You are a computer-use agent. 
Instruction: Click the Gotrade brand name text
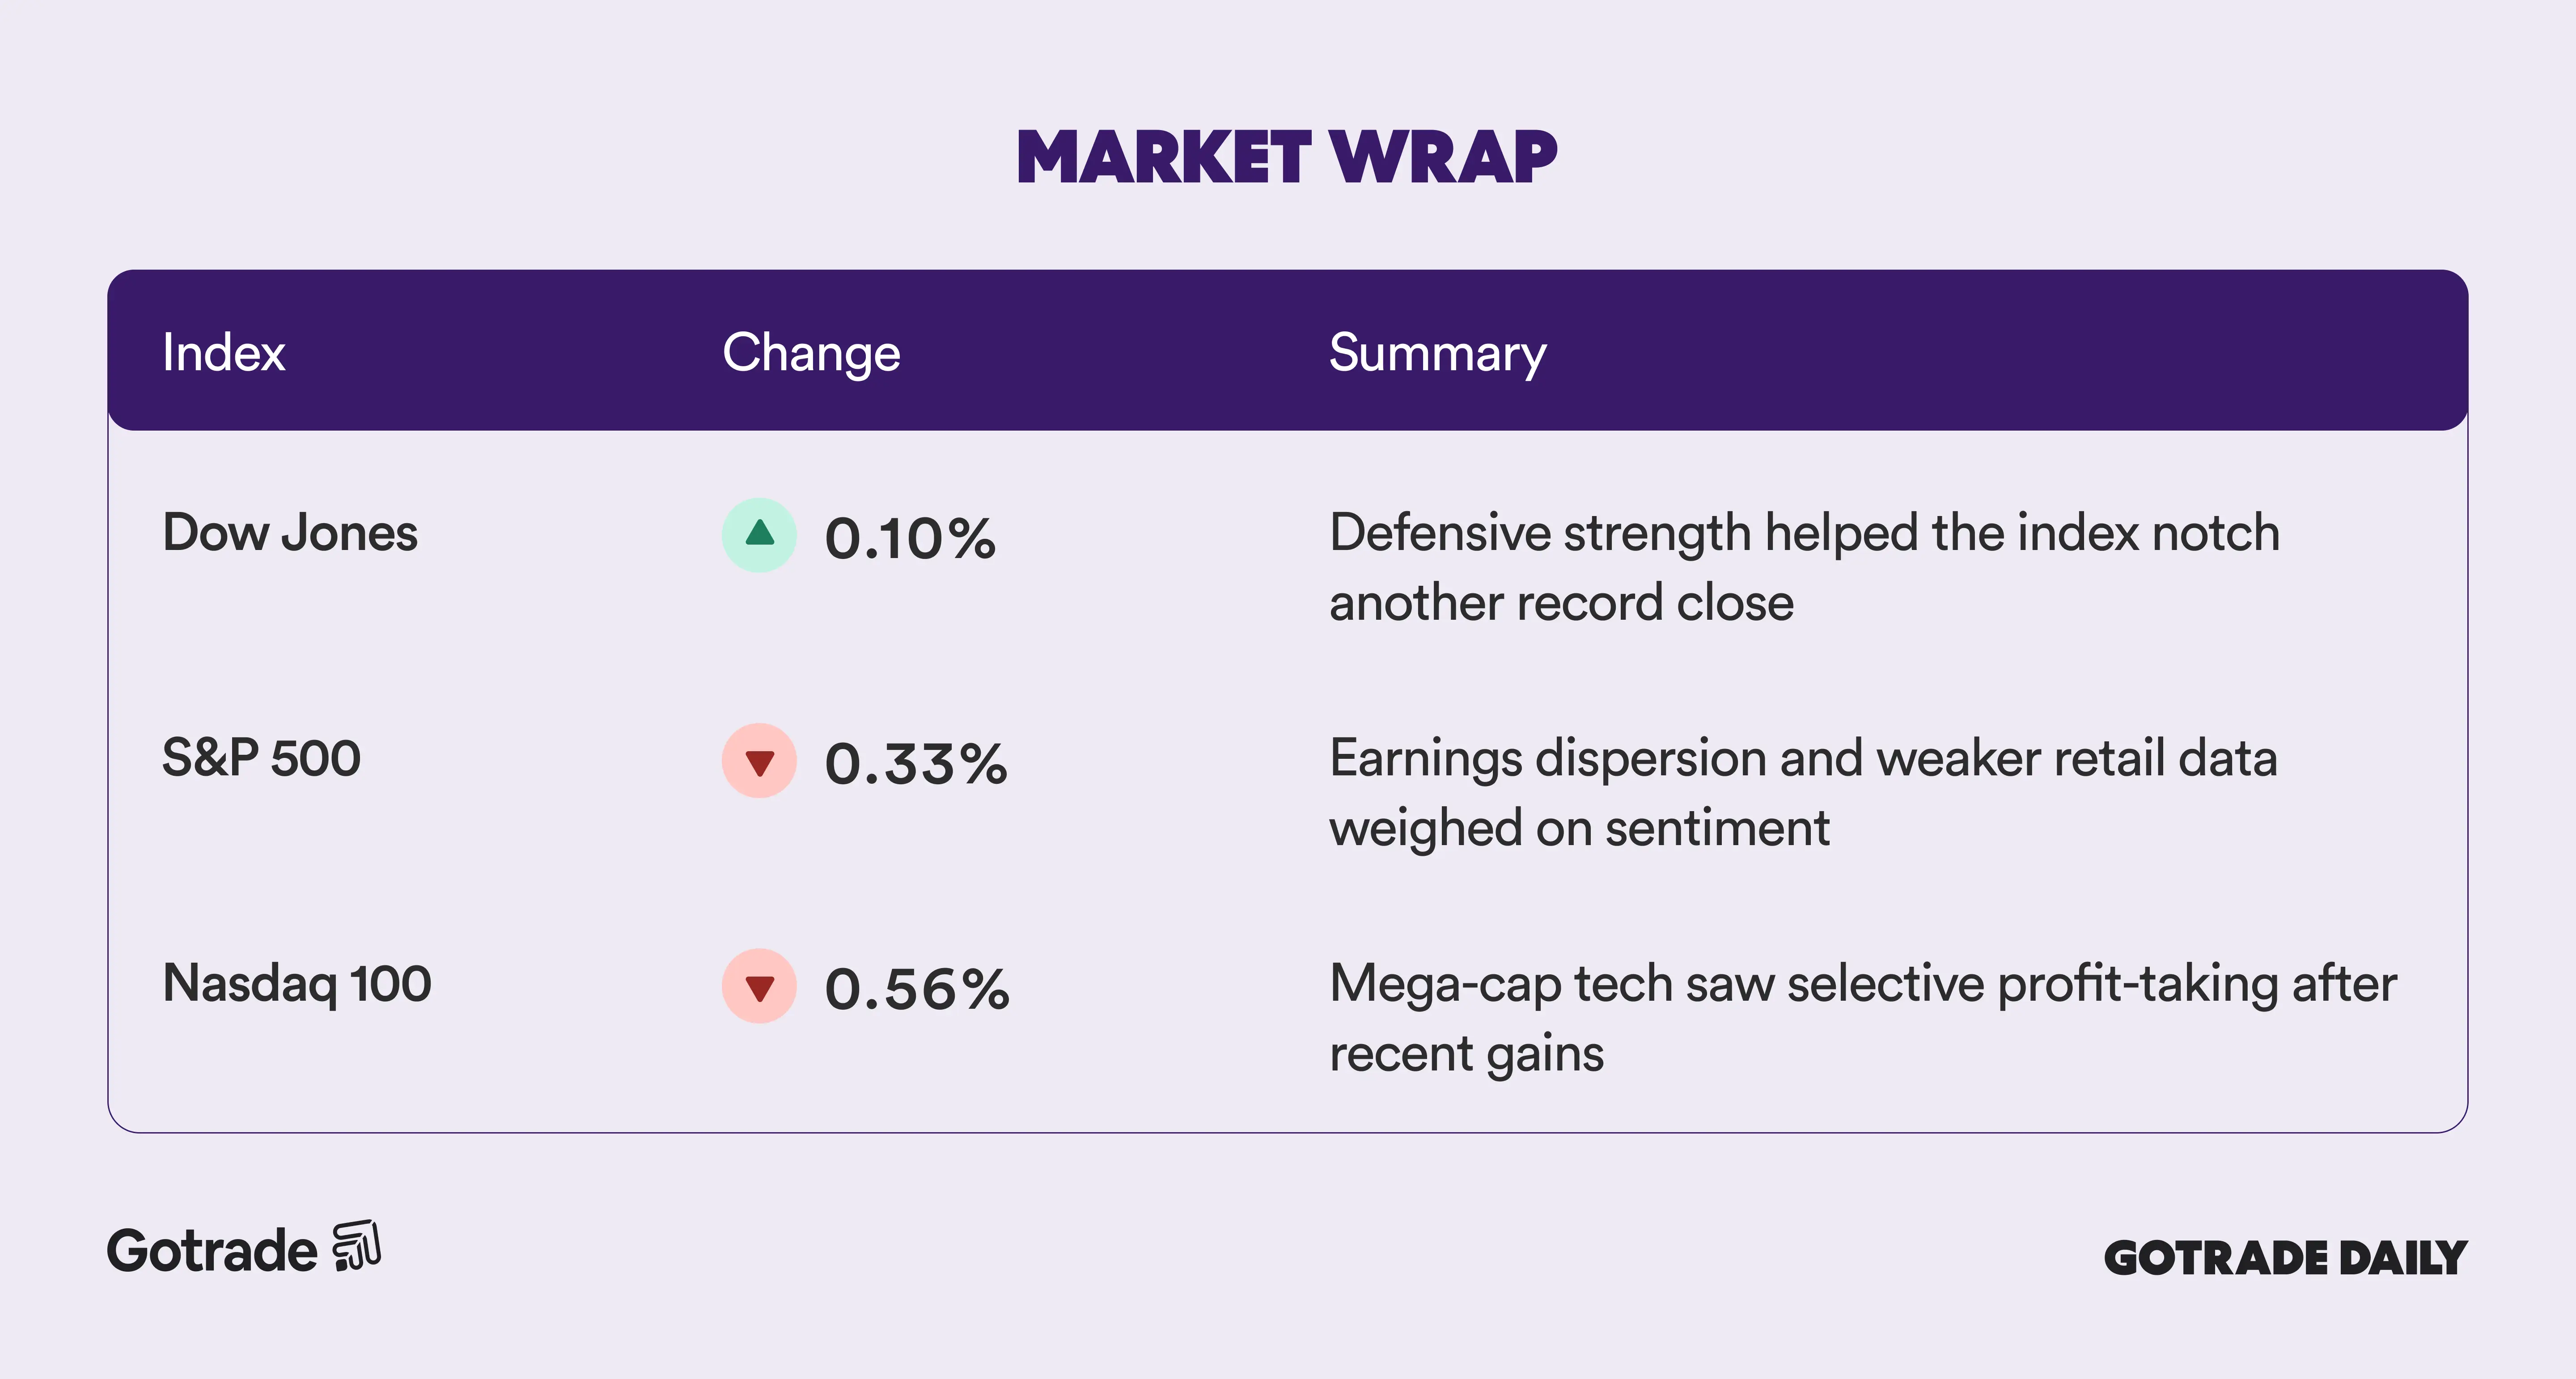tap(212, 1251)
